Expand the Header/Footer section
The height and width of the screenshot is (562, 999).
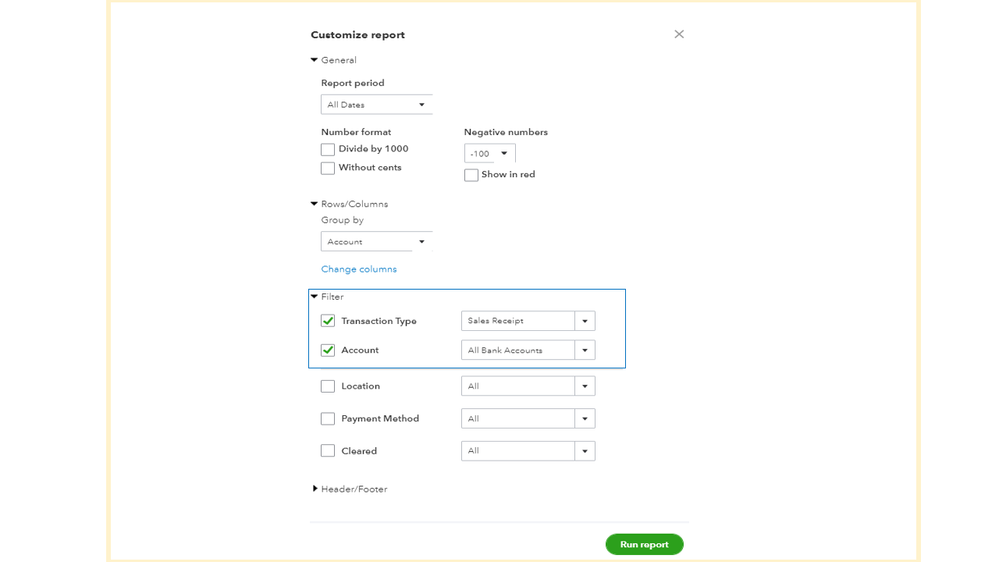click(x=315, y=489)
